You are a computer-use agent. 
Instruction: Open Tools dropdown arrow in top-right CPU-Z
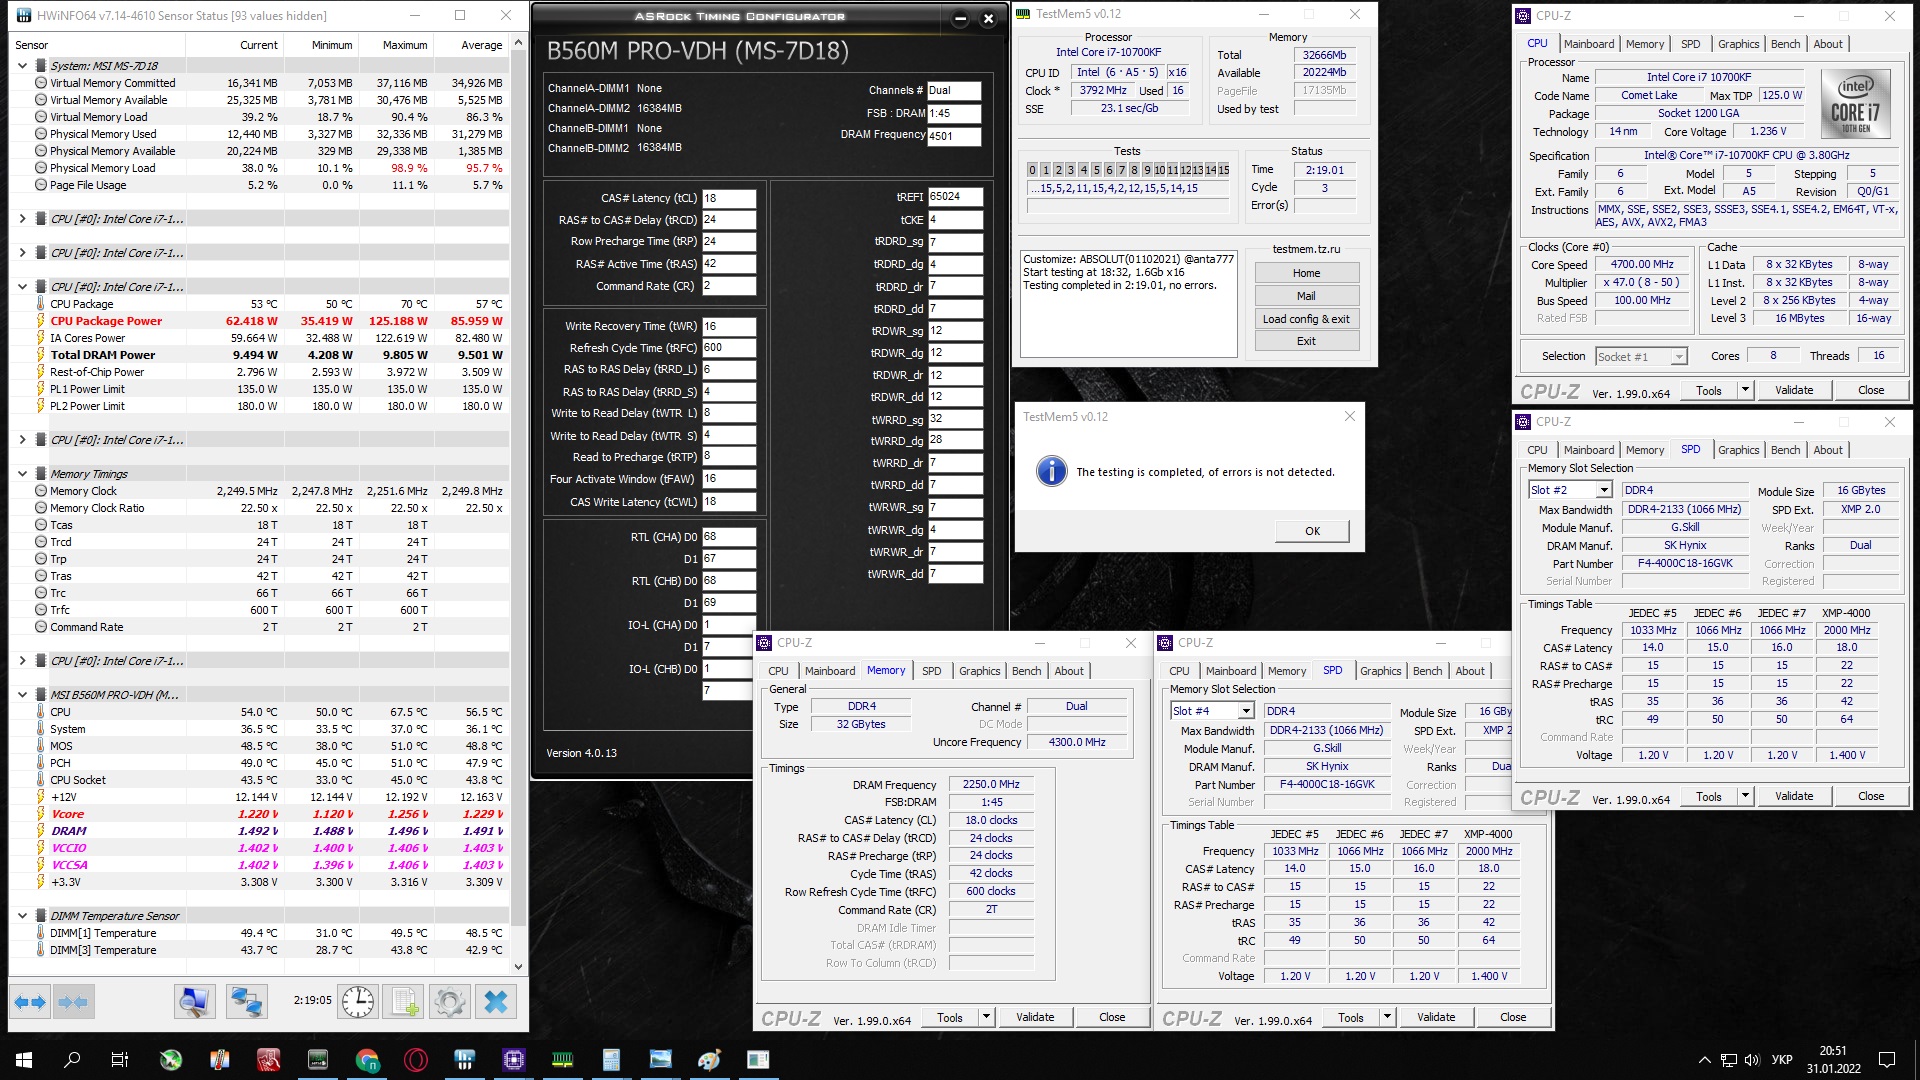pos(1745,390)
